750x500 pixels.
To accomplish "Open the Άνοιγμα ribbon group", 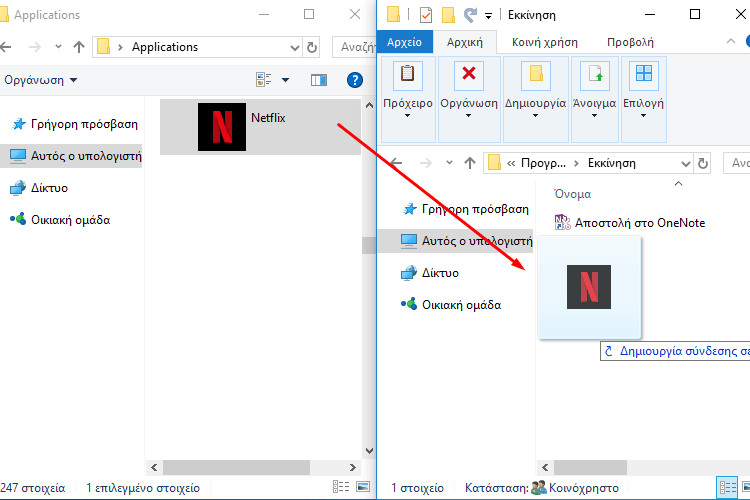I will pyautogui.click(x=594, y=99).
